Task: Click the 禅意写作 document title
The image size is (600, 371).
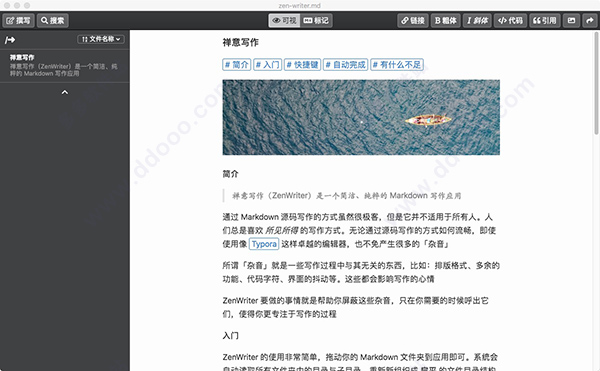Action: [x=240, y=42]
